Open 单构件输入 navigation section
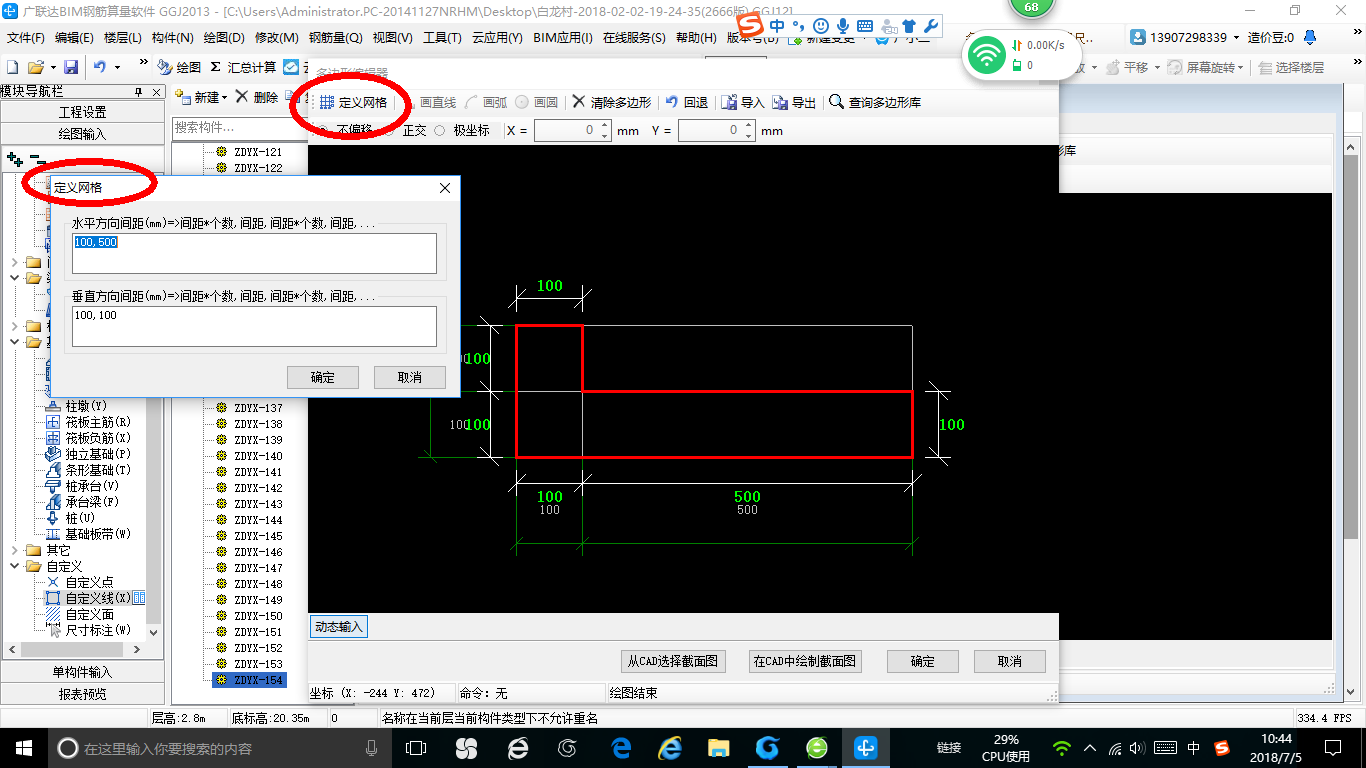 82,672
